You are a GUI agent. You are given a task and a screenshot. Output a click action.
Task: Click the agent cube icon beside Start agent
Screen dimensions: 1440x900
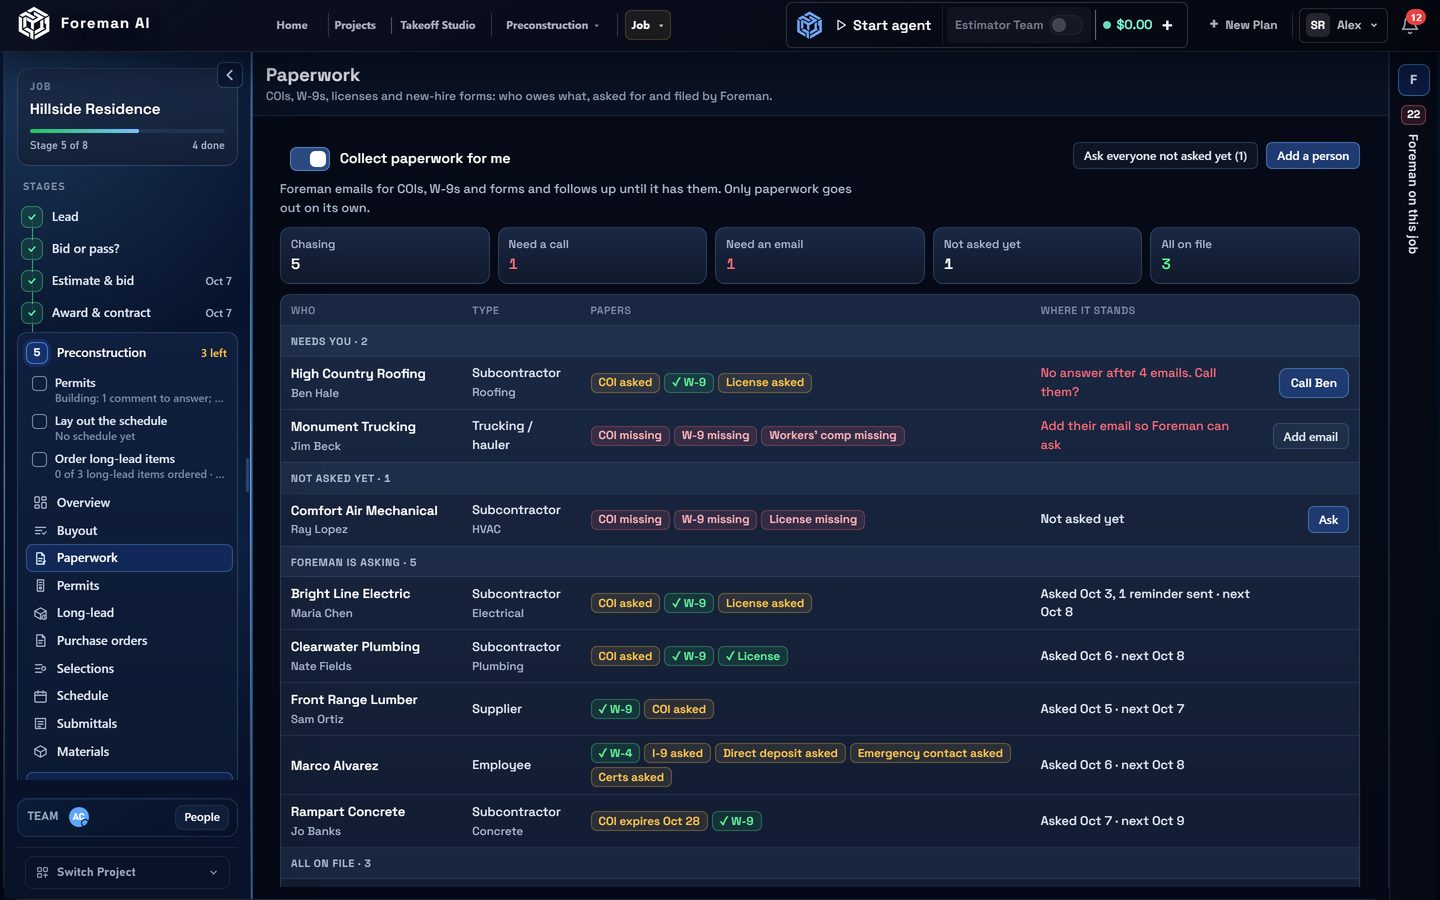(809, 25)
